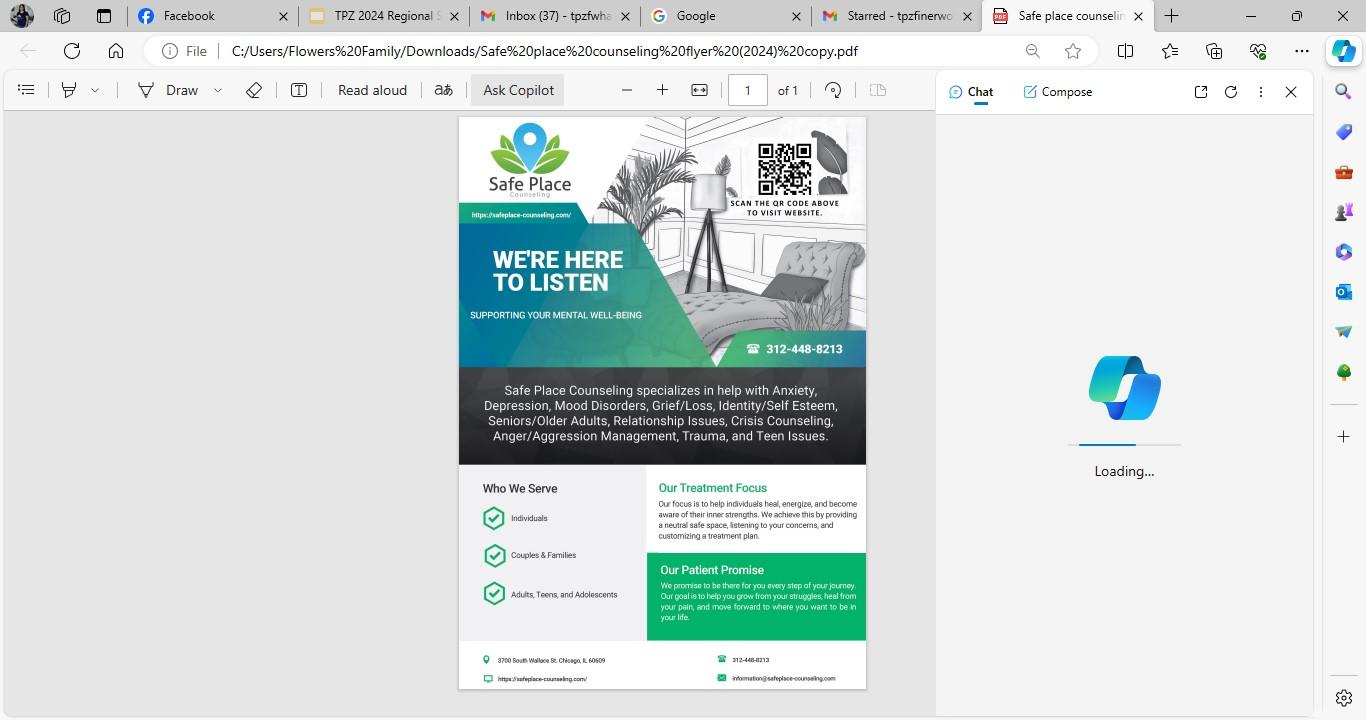Open Games chess icon in sidebar

1344,212
